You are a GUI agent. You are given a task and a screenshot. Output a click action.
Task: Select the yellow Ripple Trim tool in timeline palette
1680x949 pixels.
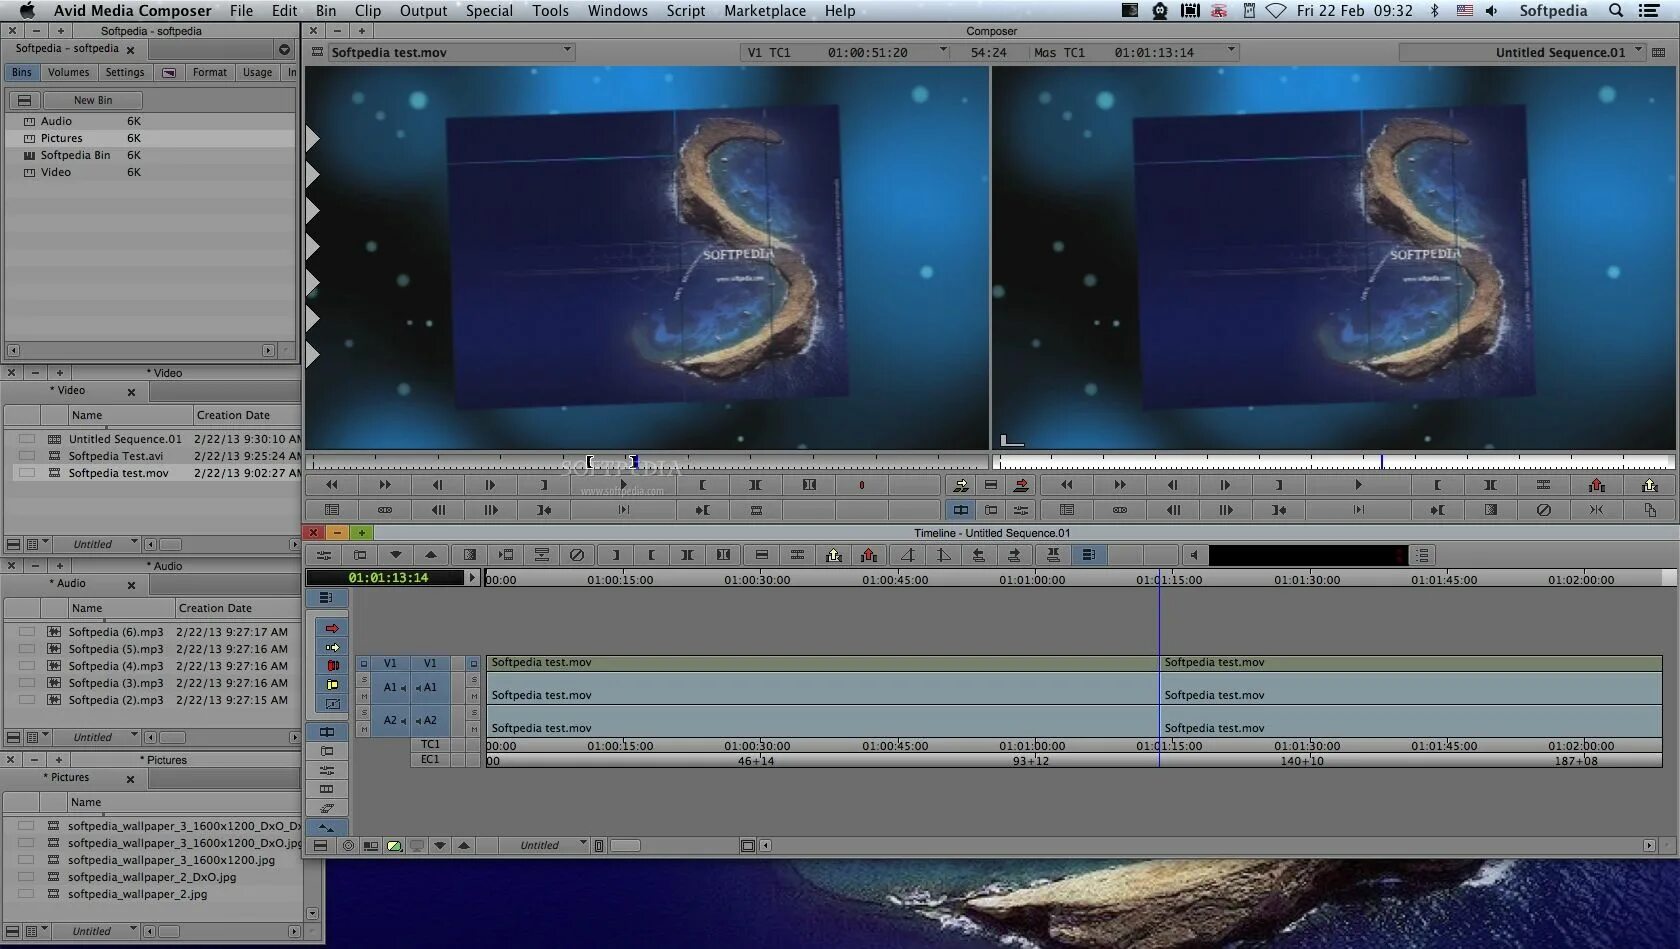coord(332,685)
